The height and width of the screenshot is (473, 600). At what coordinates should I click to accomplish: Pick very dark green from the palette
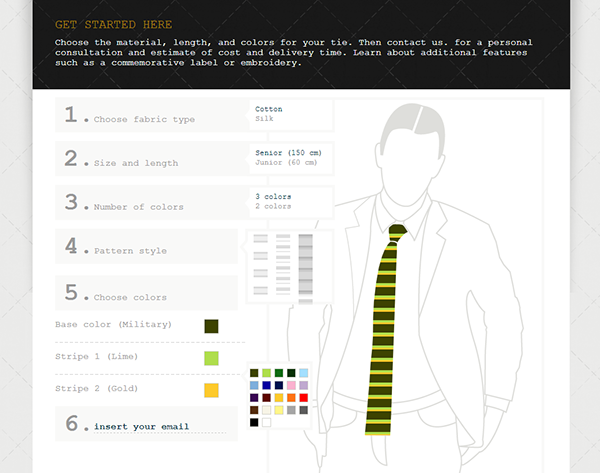click(x=291, y=373)
